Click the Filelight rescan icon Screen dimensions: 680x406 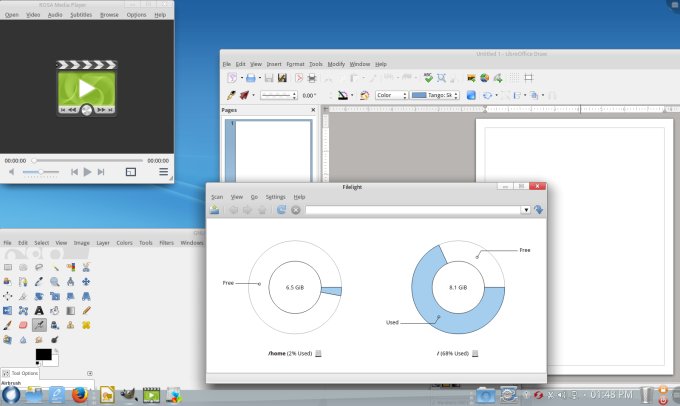[x=281, y=210]
